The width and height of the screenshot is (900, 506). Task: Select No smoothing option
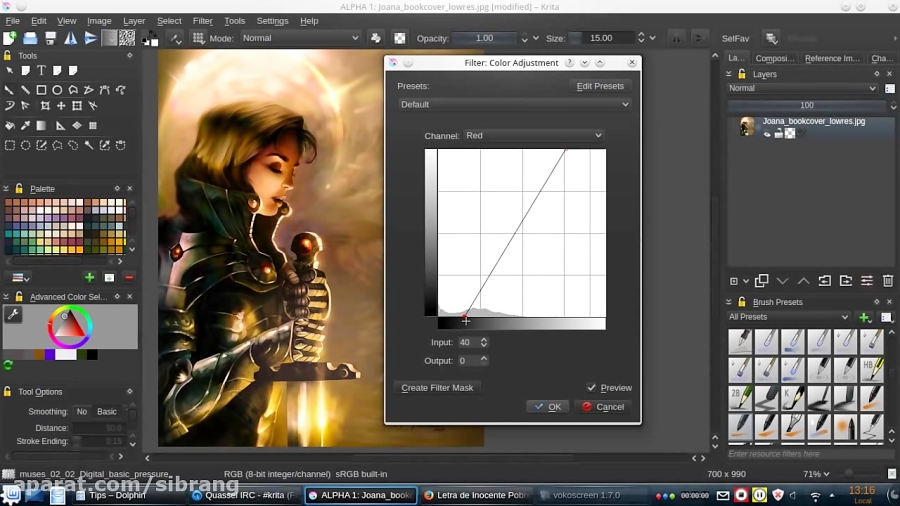(x=82, y=411)
